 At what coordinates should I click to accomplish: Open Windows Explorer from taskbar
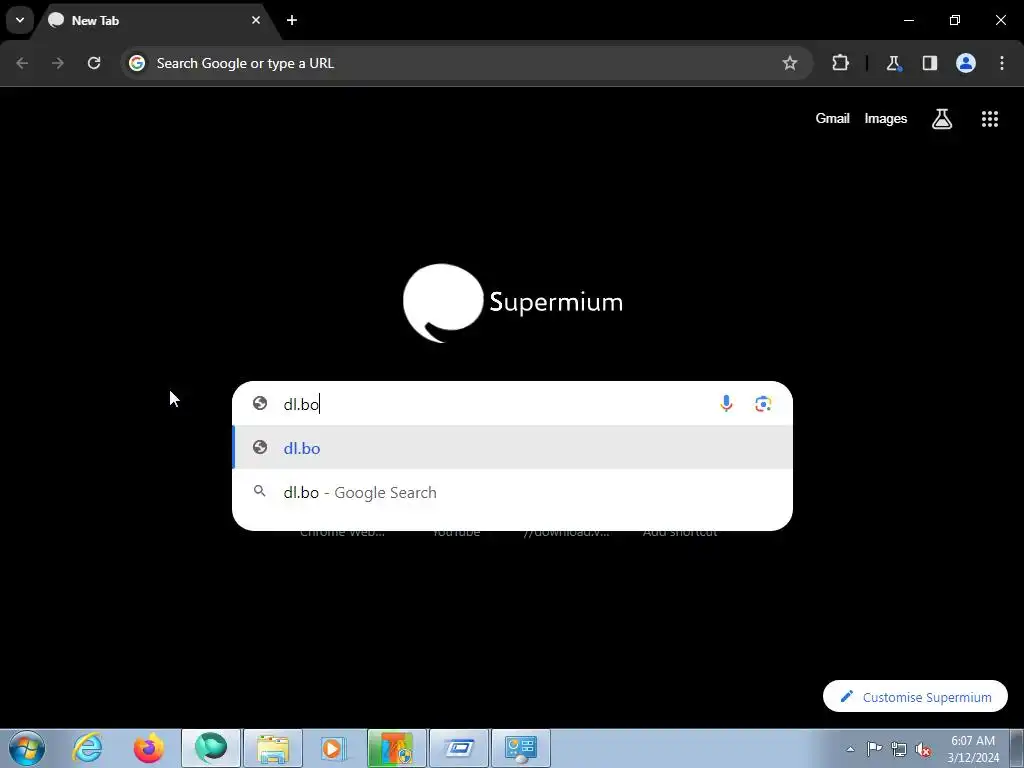tap(273, 748)
